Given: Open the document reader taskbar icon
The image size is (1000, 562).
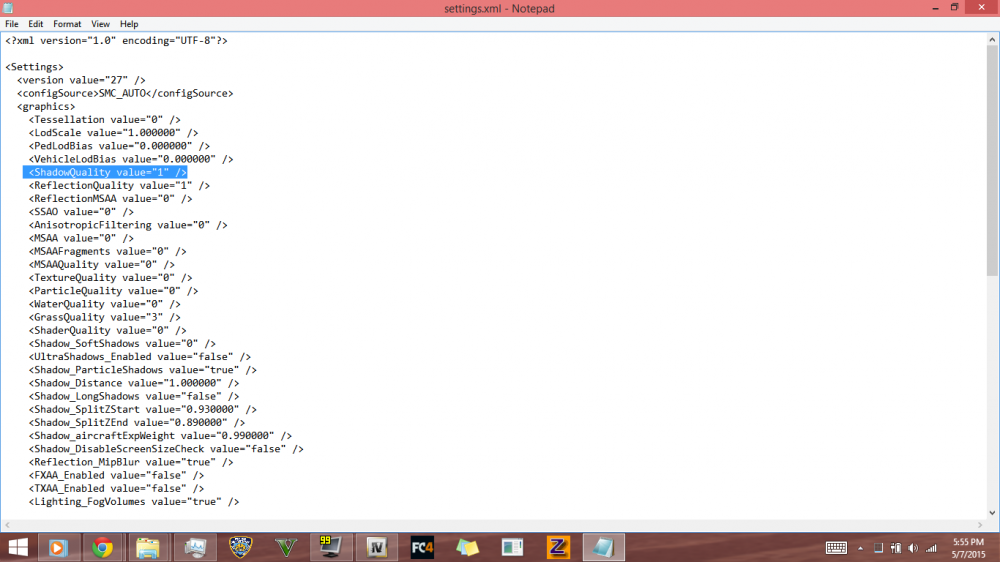Looking at the screenshot, I should 512,547.
